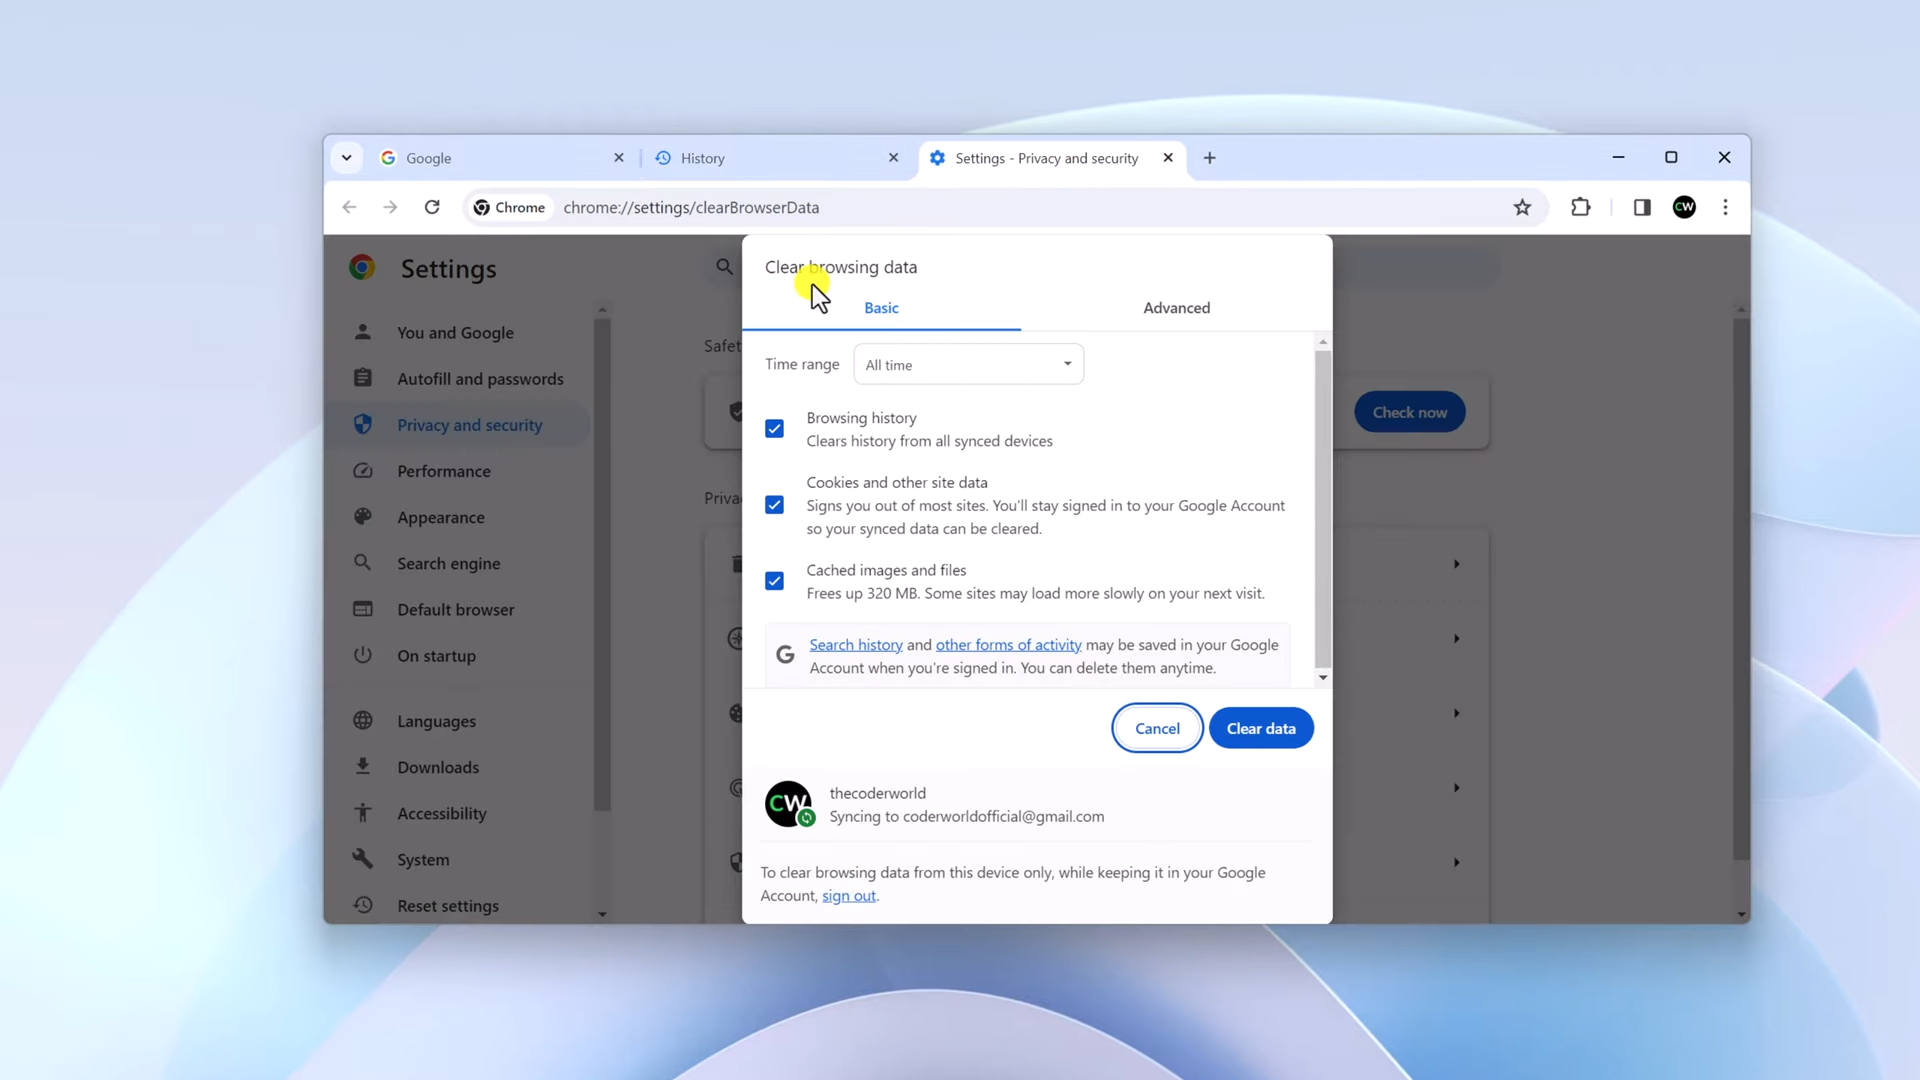Select the History browser tab
This screenshot has height=1080, width=1920.
[703, 158]
